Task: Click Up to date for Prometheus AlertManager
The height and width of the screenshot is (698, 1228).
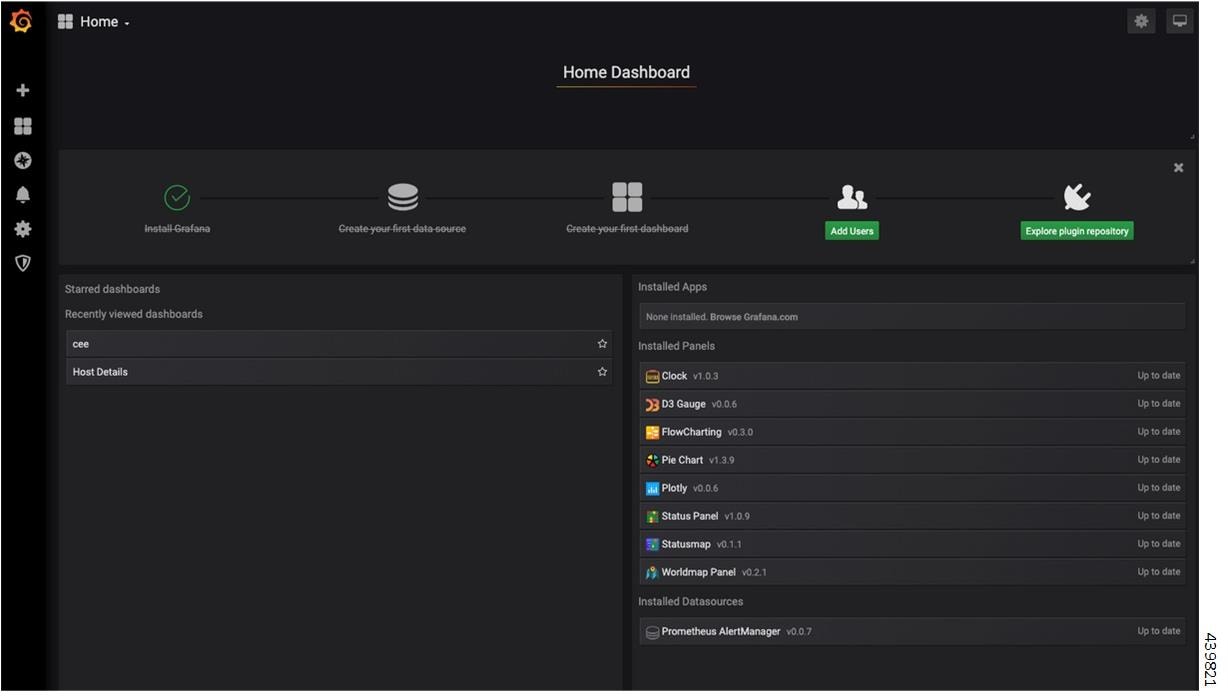Action: pos(1158,631)
